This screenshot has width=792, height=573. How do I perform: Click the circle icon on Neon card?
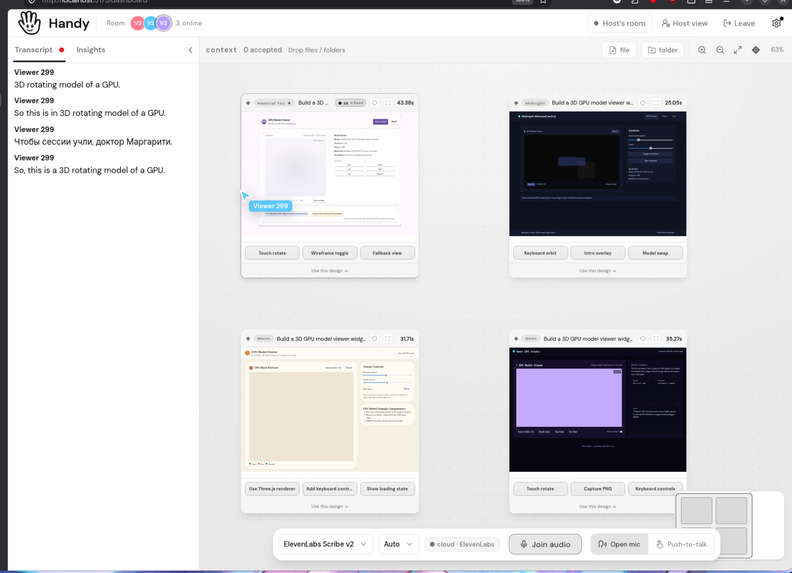click(x=643, y=339)
